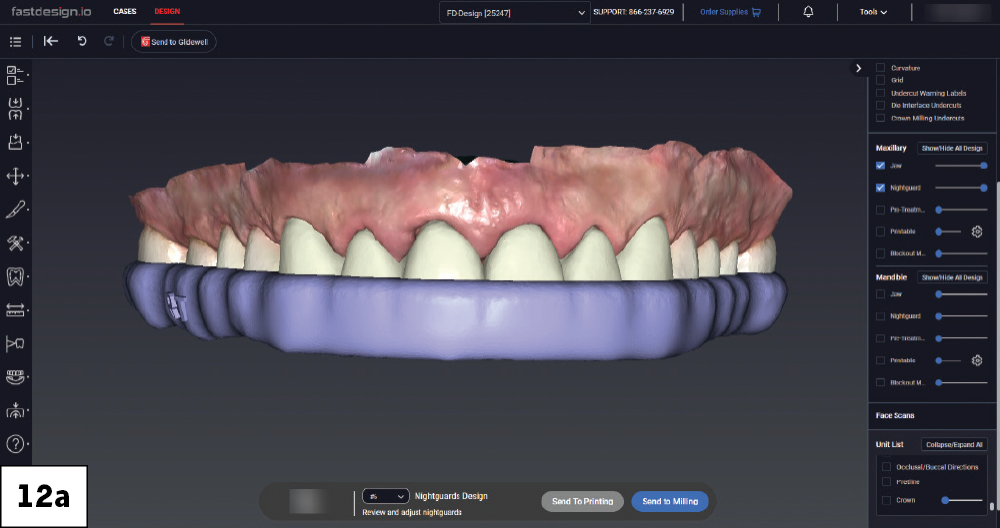Open the help question mark icon
This screenshot has height=528, width=1000.
(x=15, y=444)
